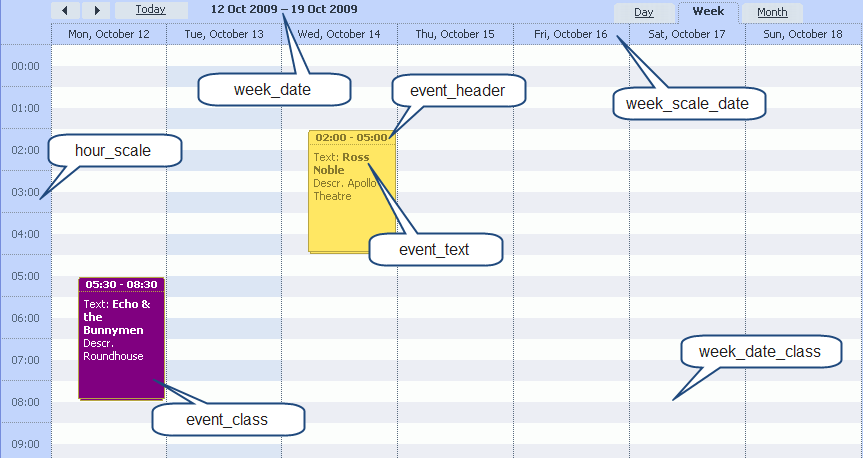Image resolution: width=863 pixels, height=458 pixels.
Task: Jump to Today in calendar
Action: [151, 10]
